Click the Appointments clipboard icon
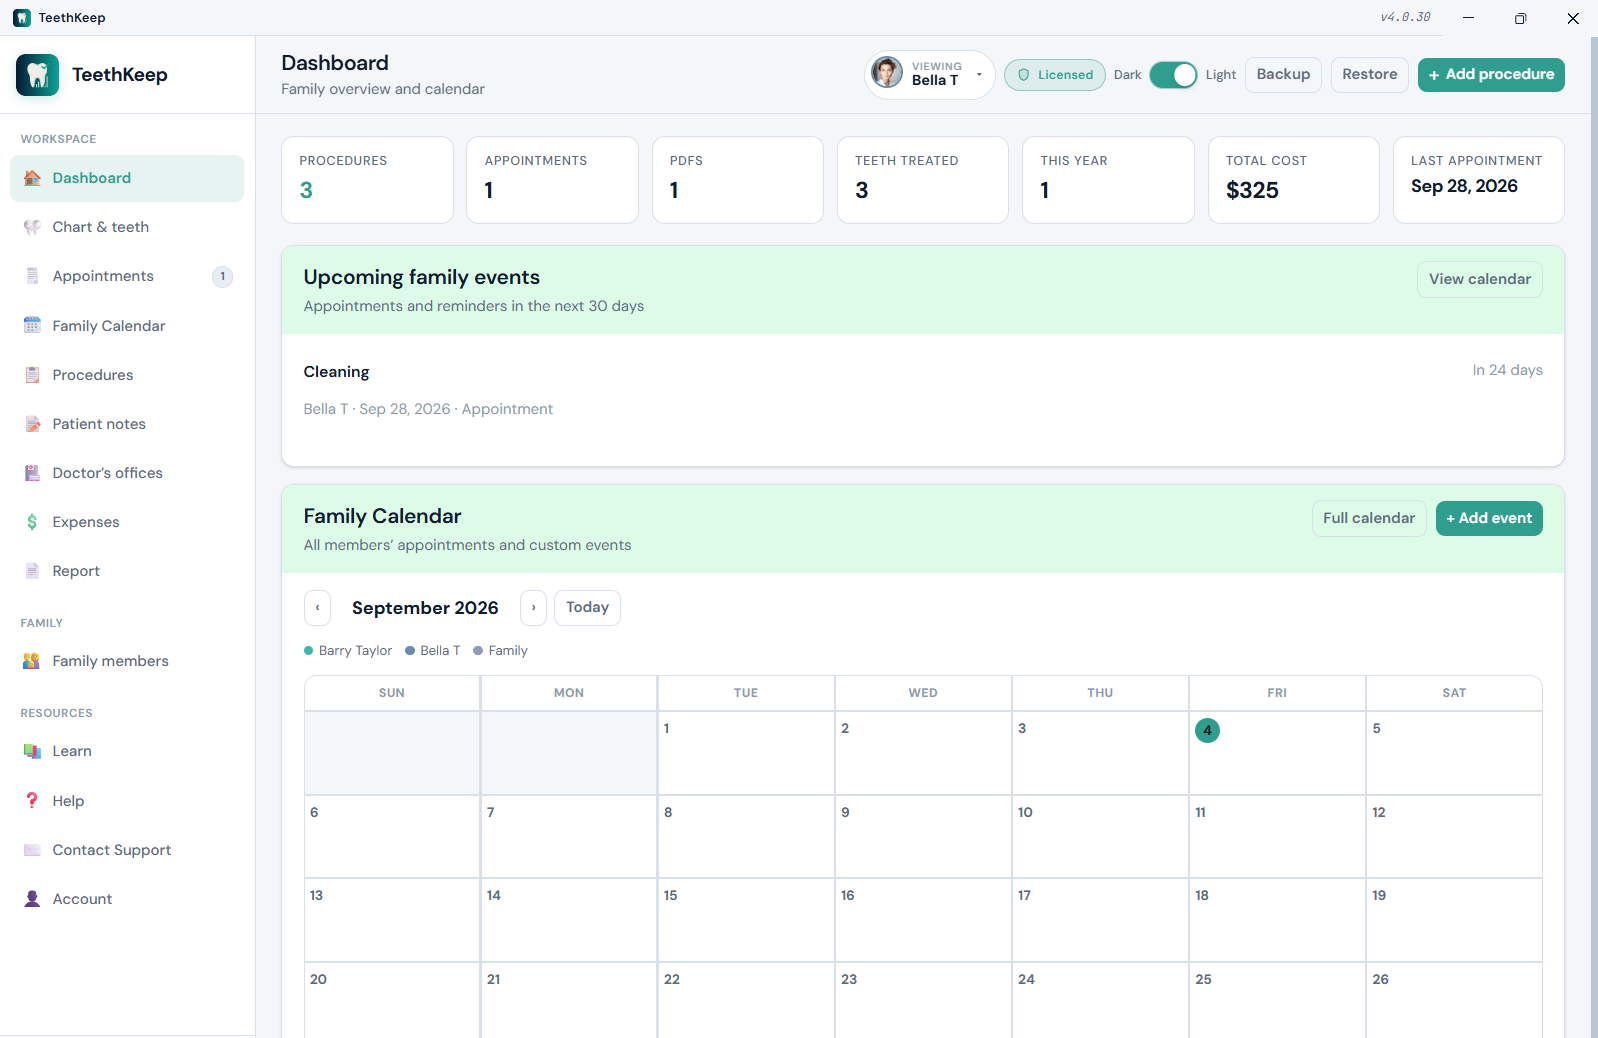Image resolution: width=1598 pixels, height=1038 pixels. coord(32,276)
